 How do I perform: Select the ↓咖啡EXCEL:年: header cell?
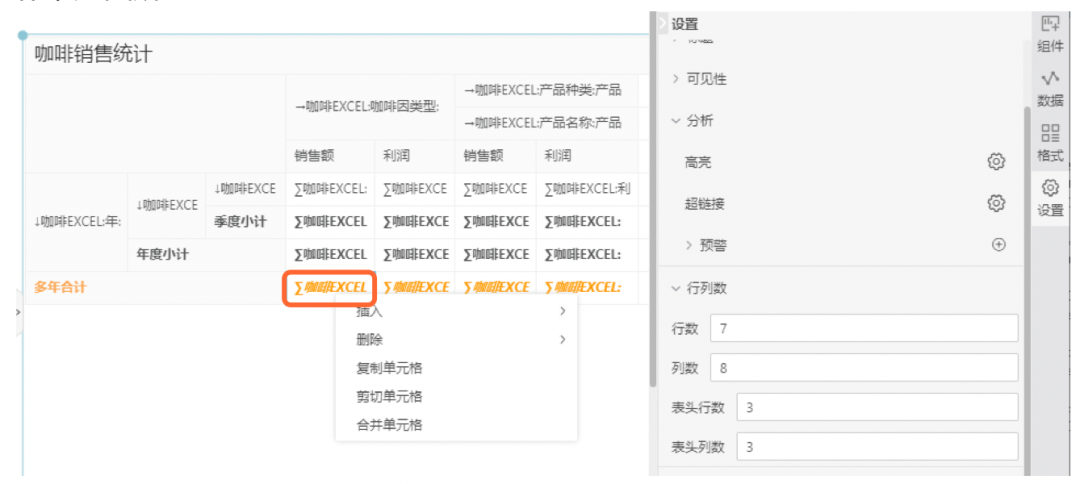pos(76,222)
